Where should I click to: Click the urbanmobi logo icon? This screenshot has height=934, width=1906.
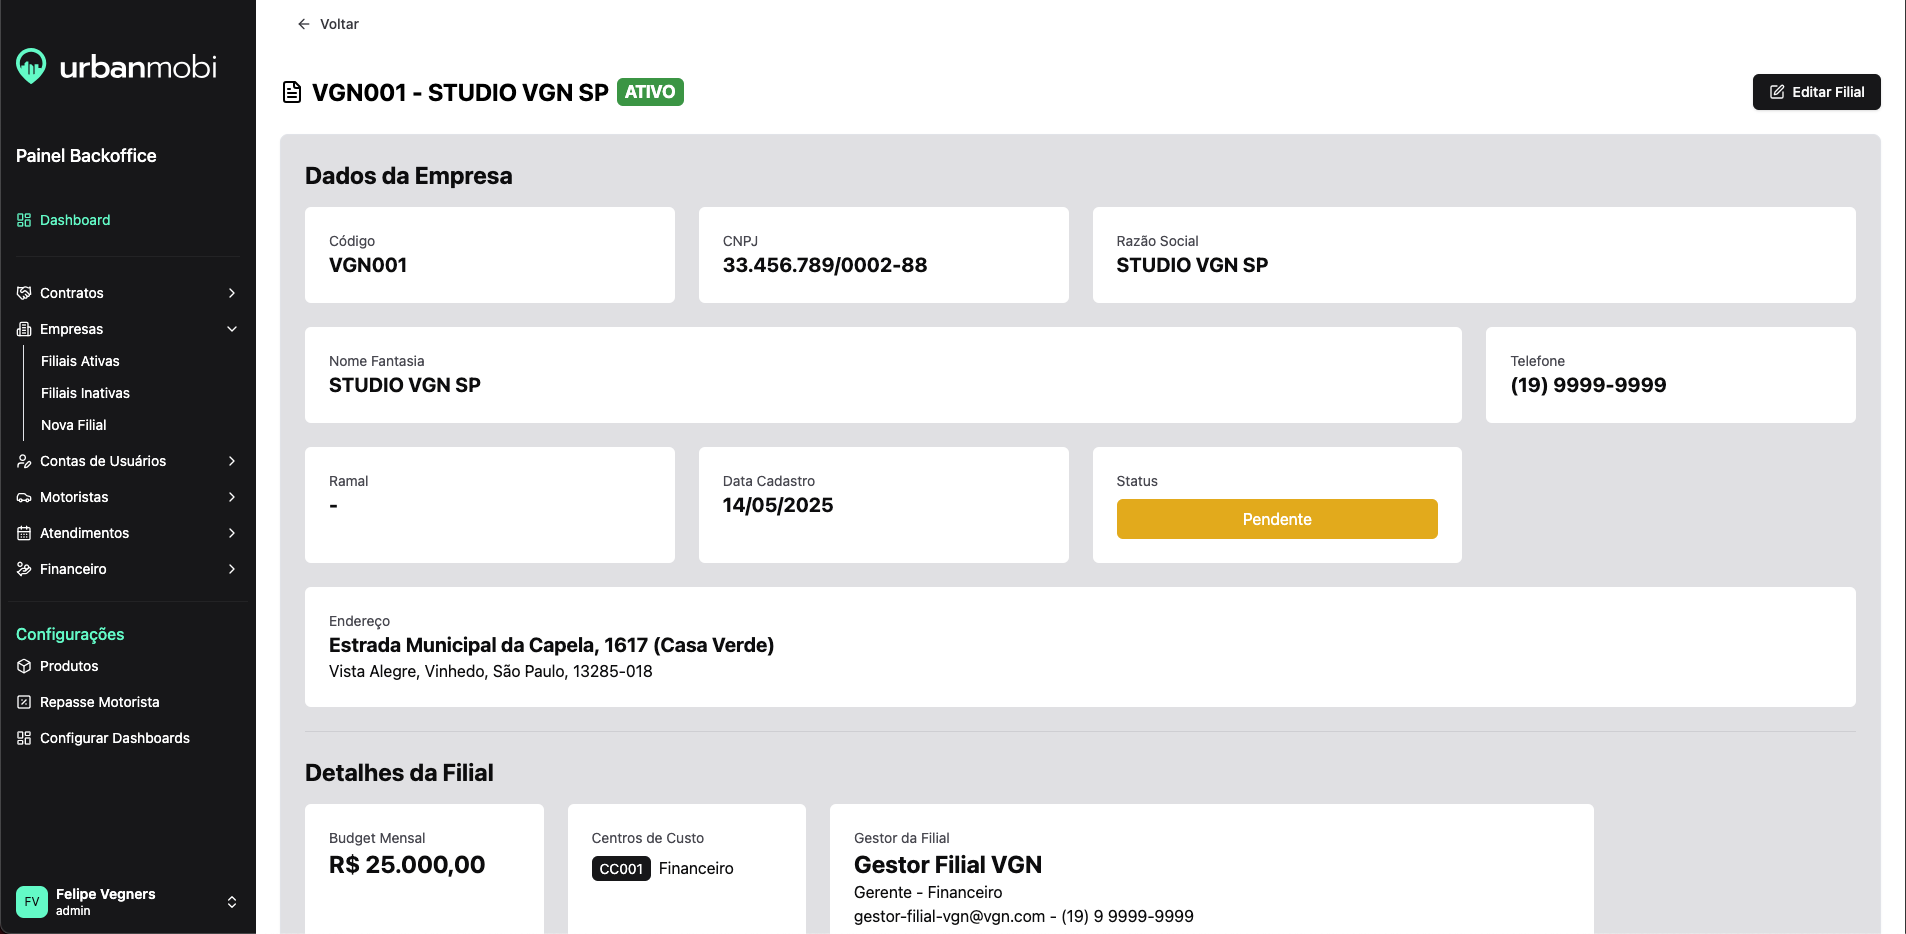coord(31,66)
